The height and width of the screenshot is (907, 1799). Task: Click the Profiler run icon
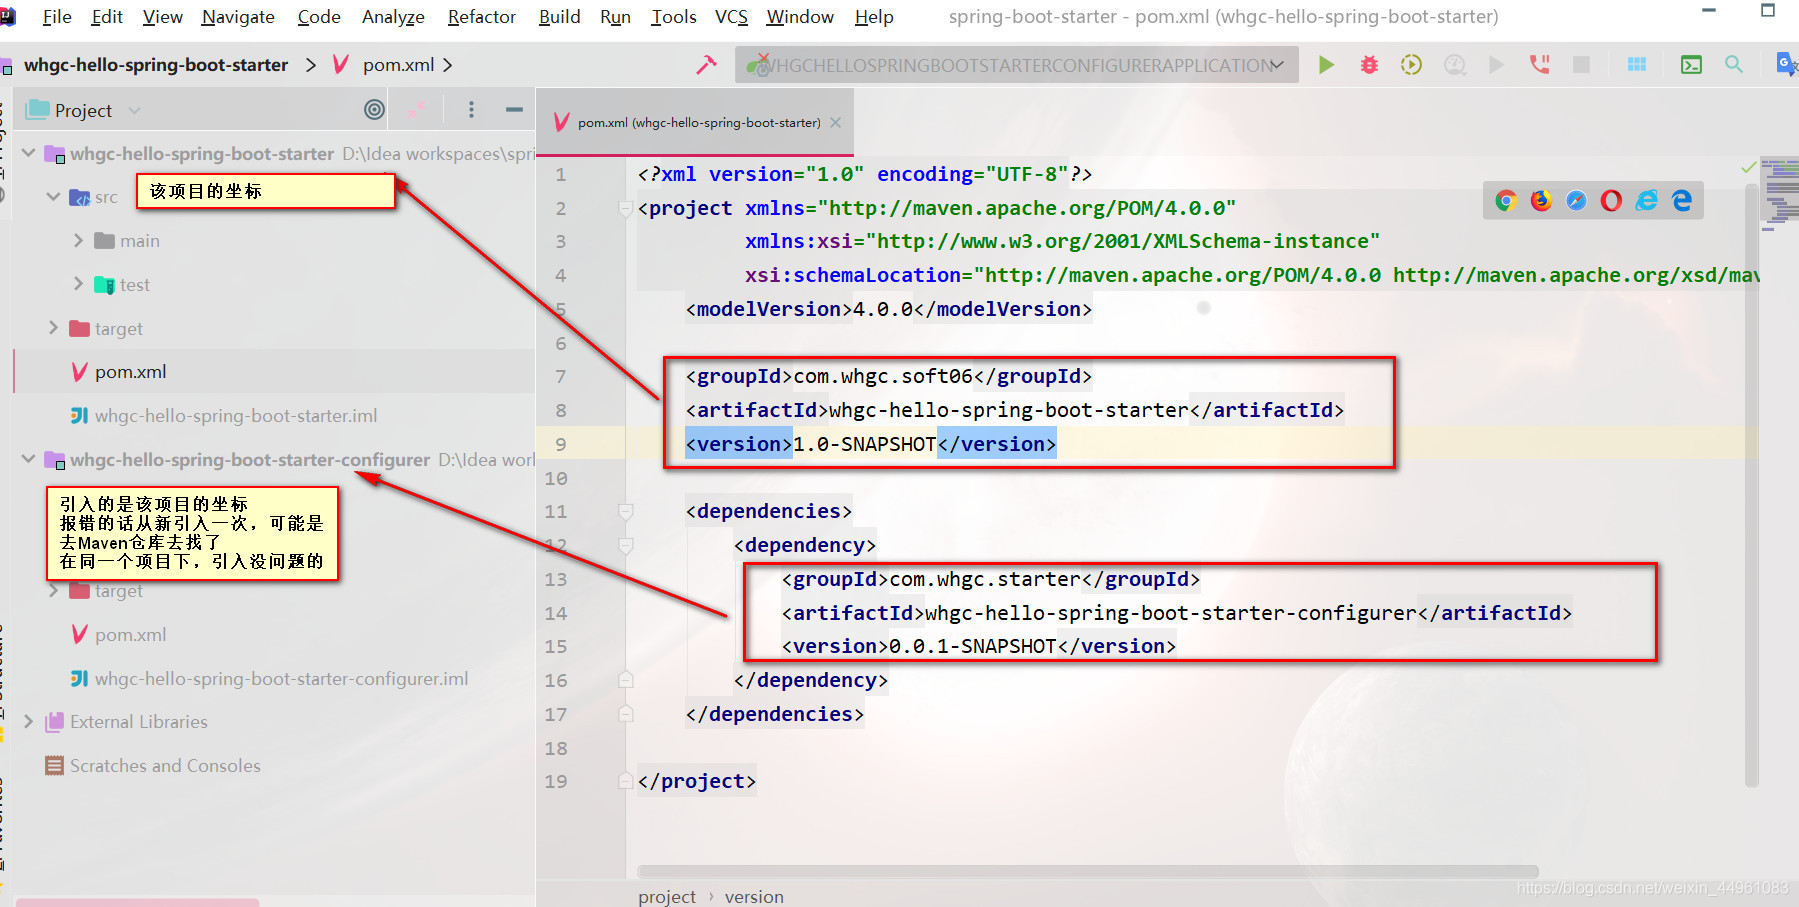point(1455,65)
